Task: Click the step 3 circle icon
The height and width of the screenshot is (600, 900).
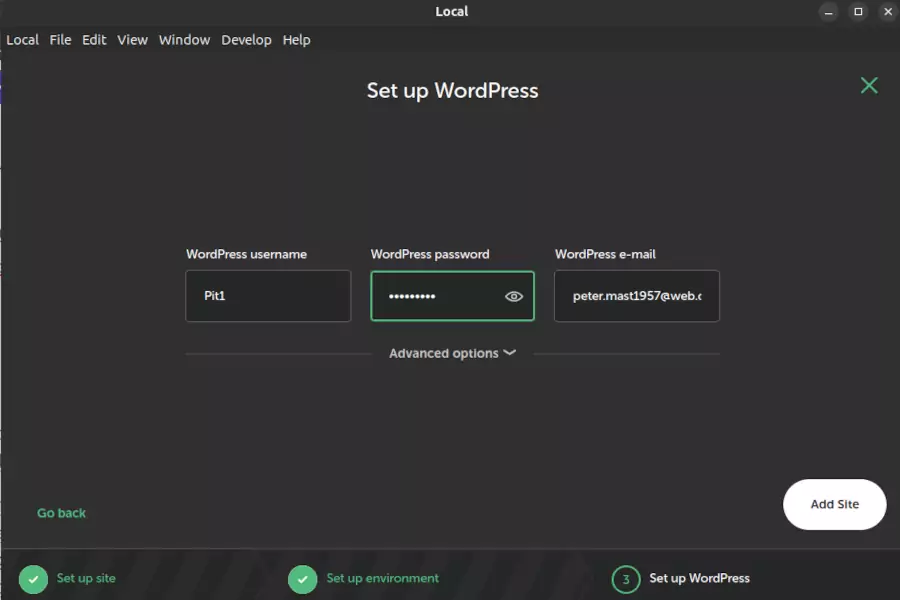Action: [626, 579]
